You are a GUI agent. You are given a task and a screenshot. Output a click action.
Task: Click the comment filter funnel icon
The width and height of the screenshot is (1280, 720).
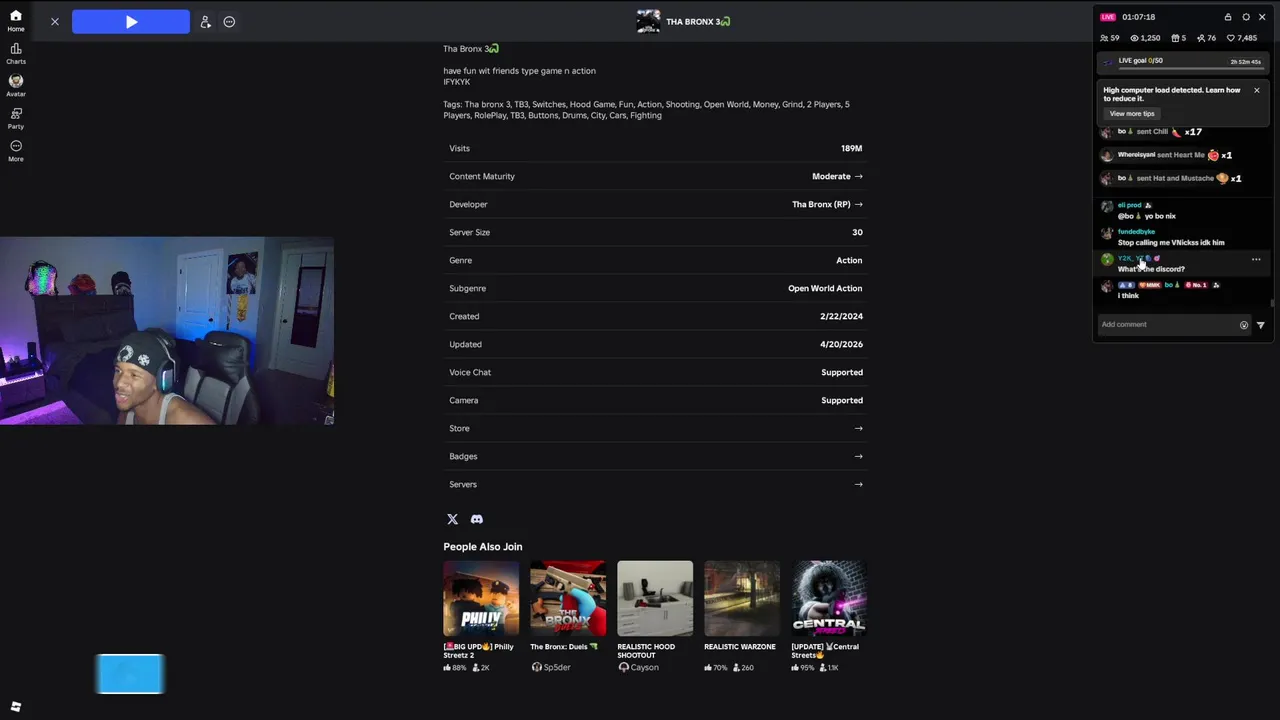[x=1260, y=325]
